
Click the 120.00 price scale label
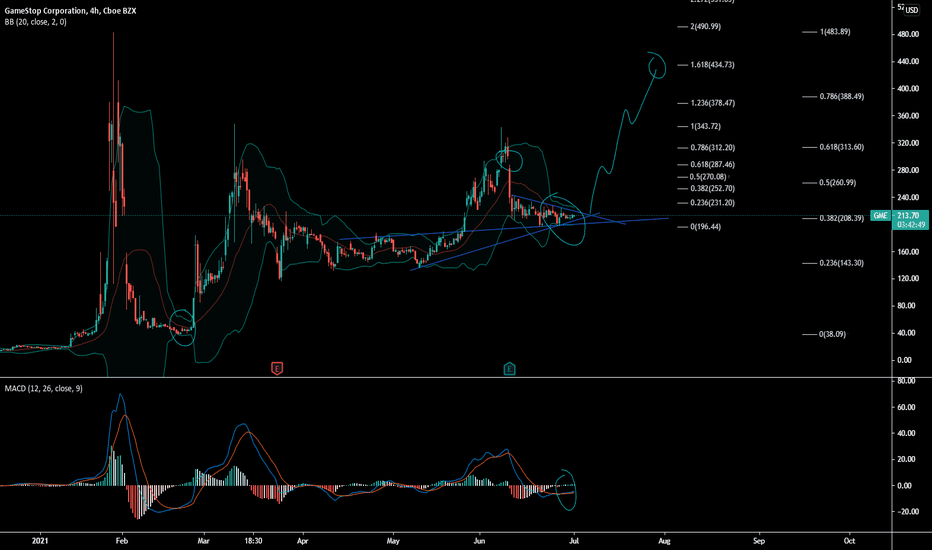click(x=908, y=279)
